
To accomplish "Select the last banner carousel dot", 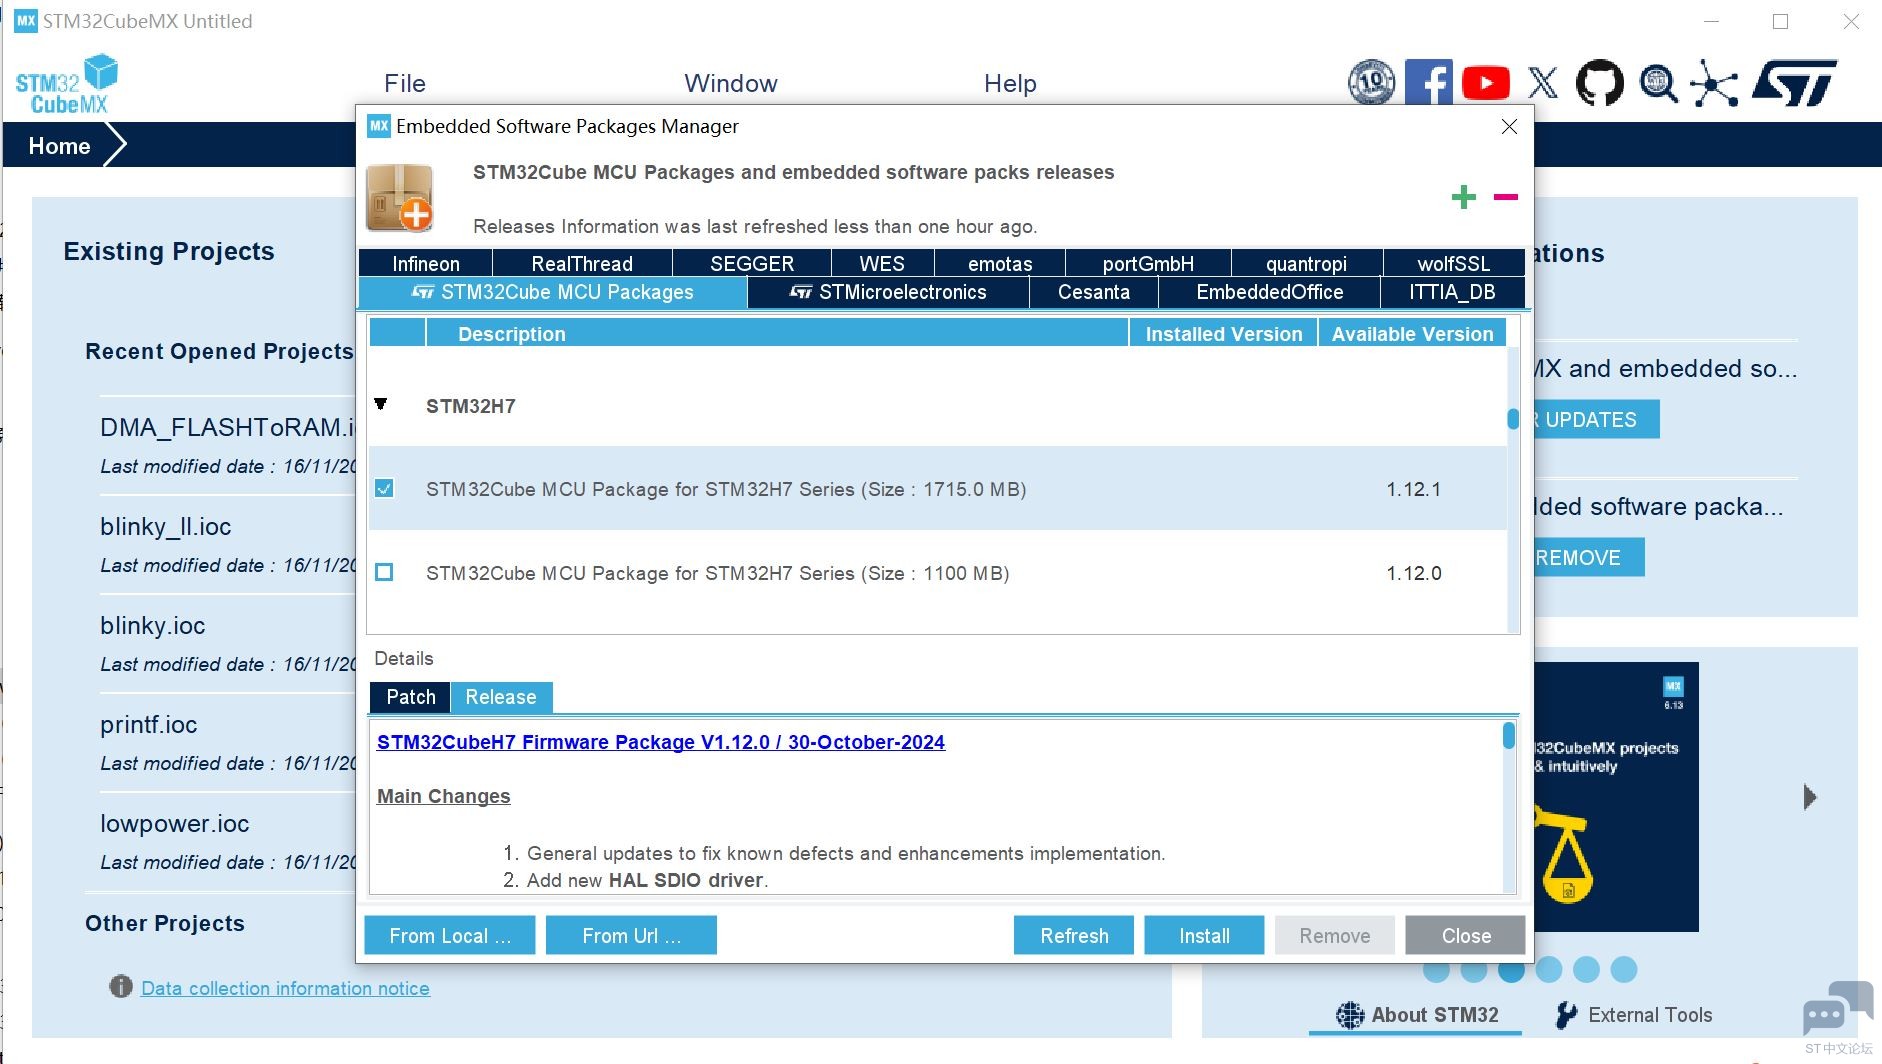I will pos(1624,969).
